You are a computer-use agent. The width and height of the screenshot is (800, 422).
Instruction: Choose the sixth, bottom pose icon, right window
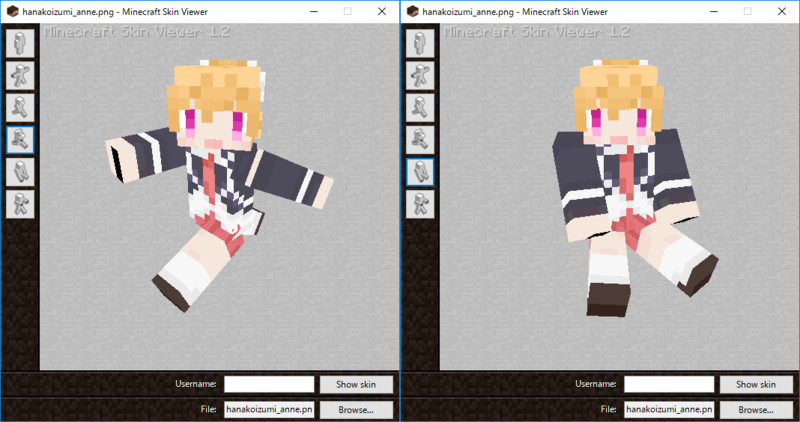420,204
